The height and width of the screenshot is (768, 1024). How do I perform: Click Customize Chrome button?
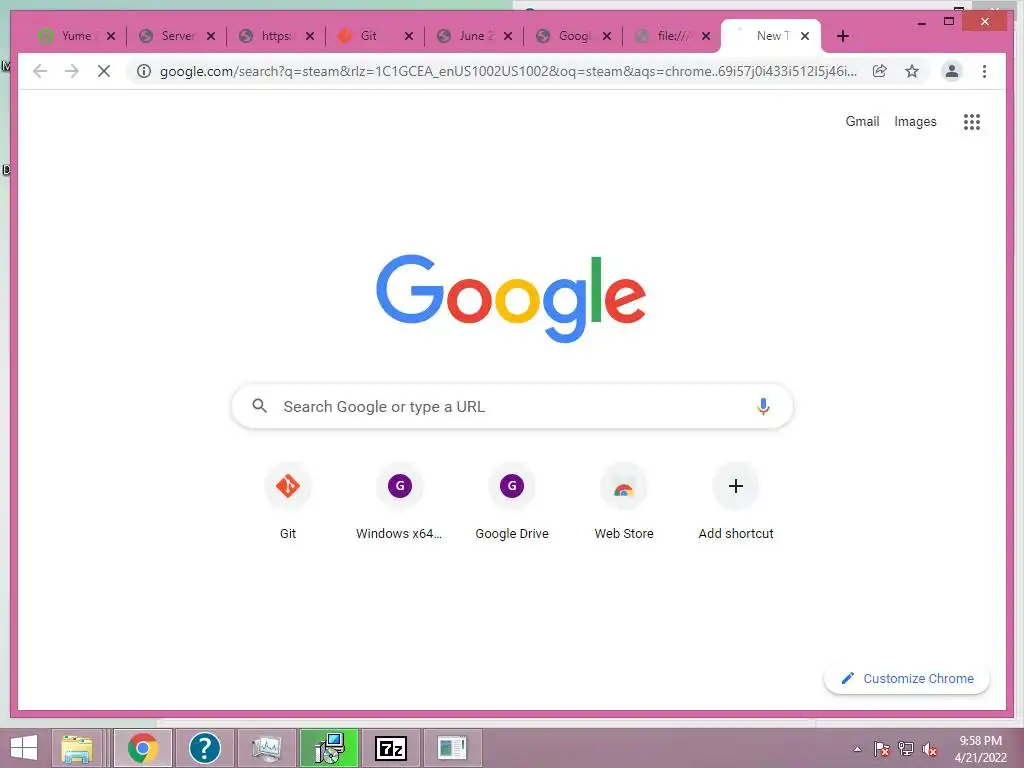(x=907, y=679)
